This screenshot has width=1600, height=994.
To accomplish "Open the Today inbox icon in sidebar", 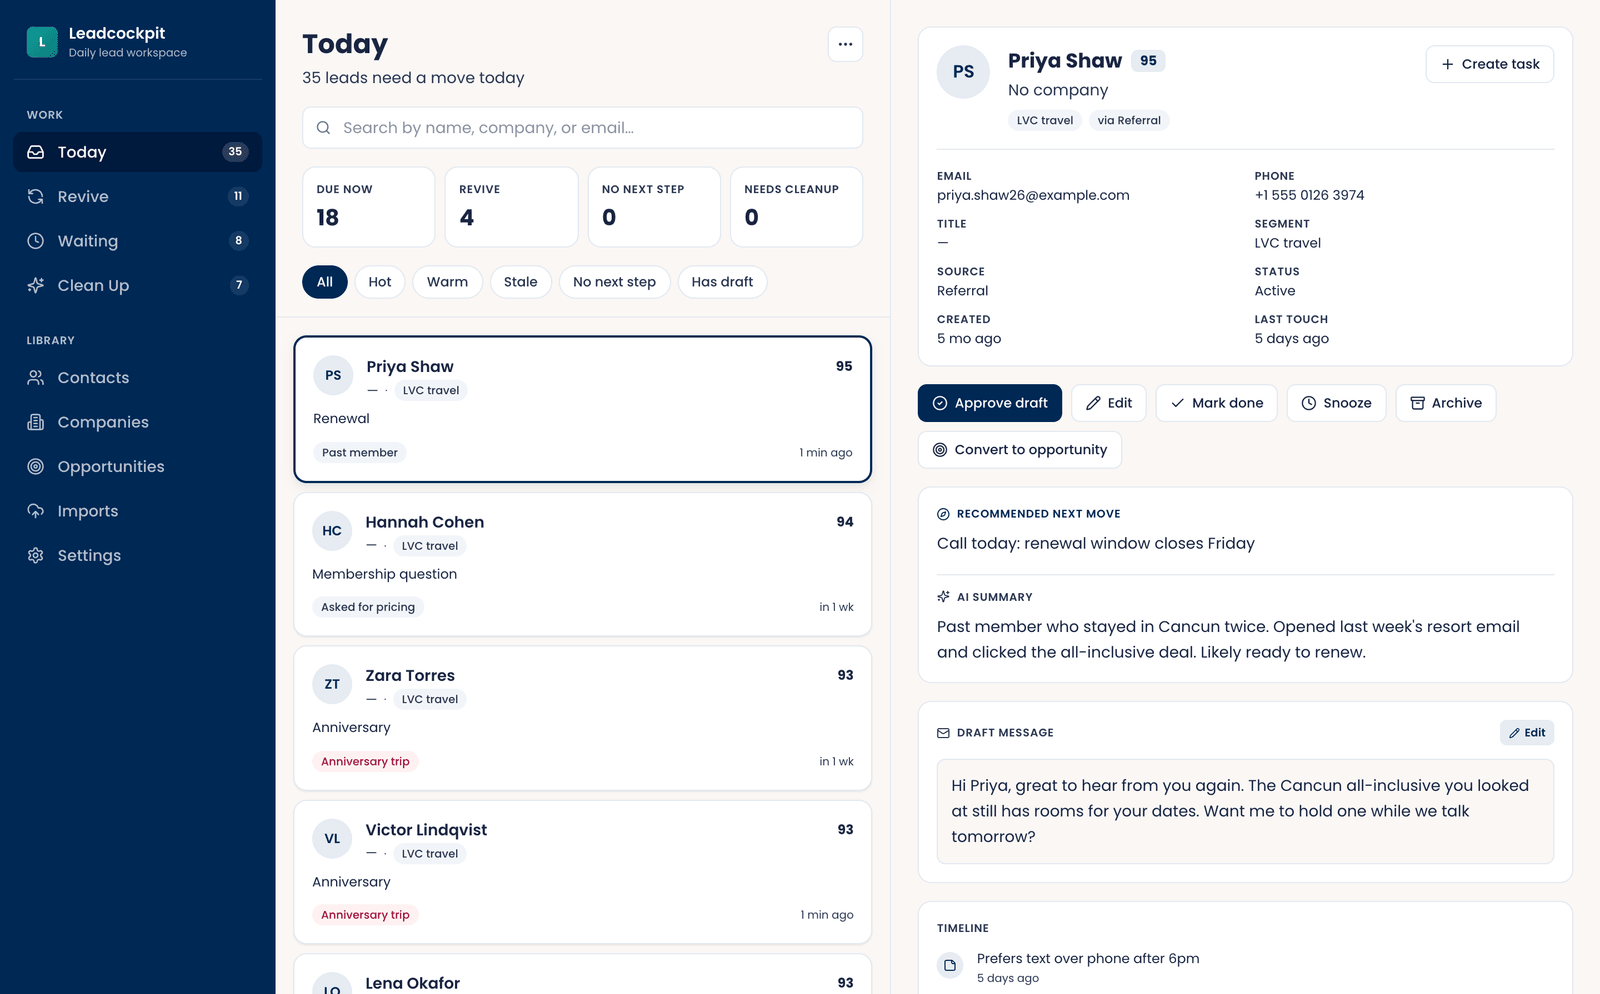I will (x=36, y=152).
